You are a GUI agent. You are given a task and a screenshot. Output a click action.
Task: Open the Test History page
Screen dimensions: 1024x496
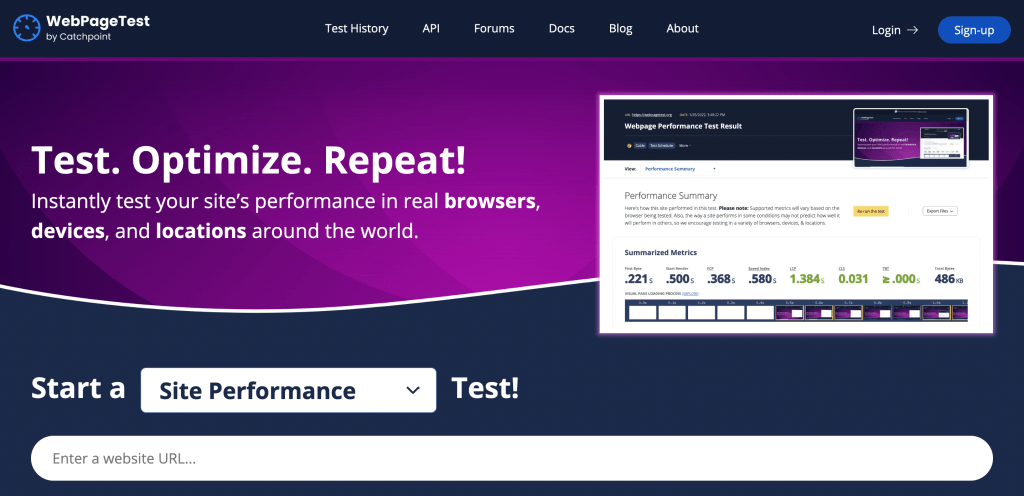(357, 29)
